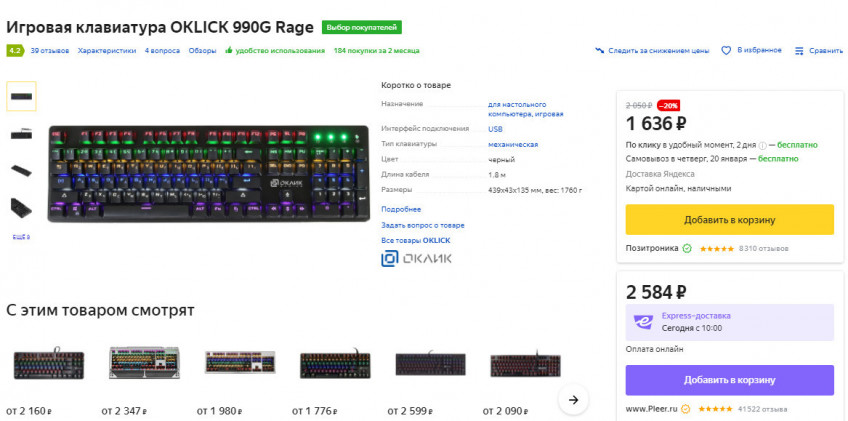Click the www.Pleer.ru seller name
This screenshot has width=848, height=421.
click(651, 409)
